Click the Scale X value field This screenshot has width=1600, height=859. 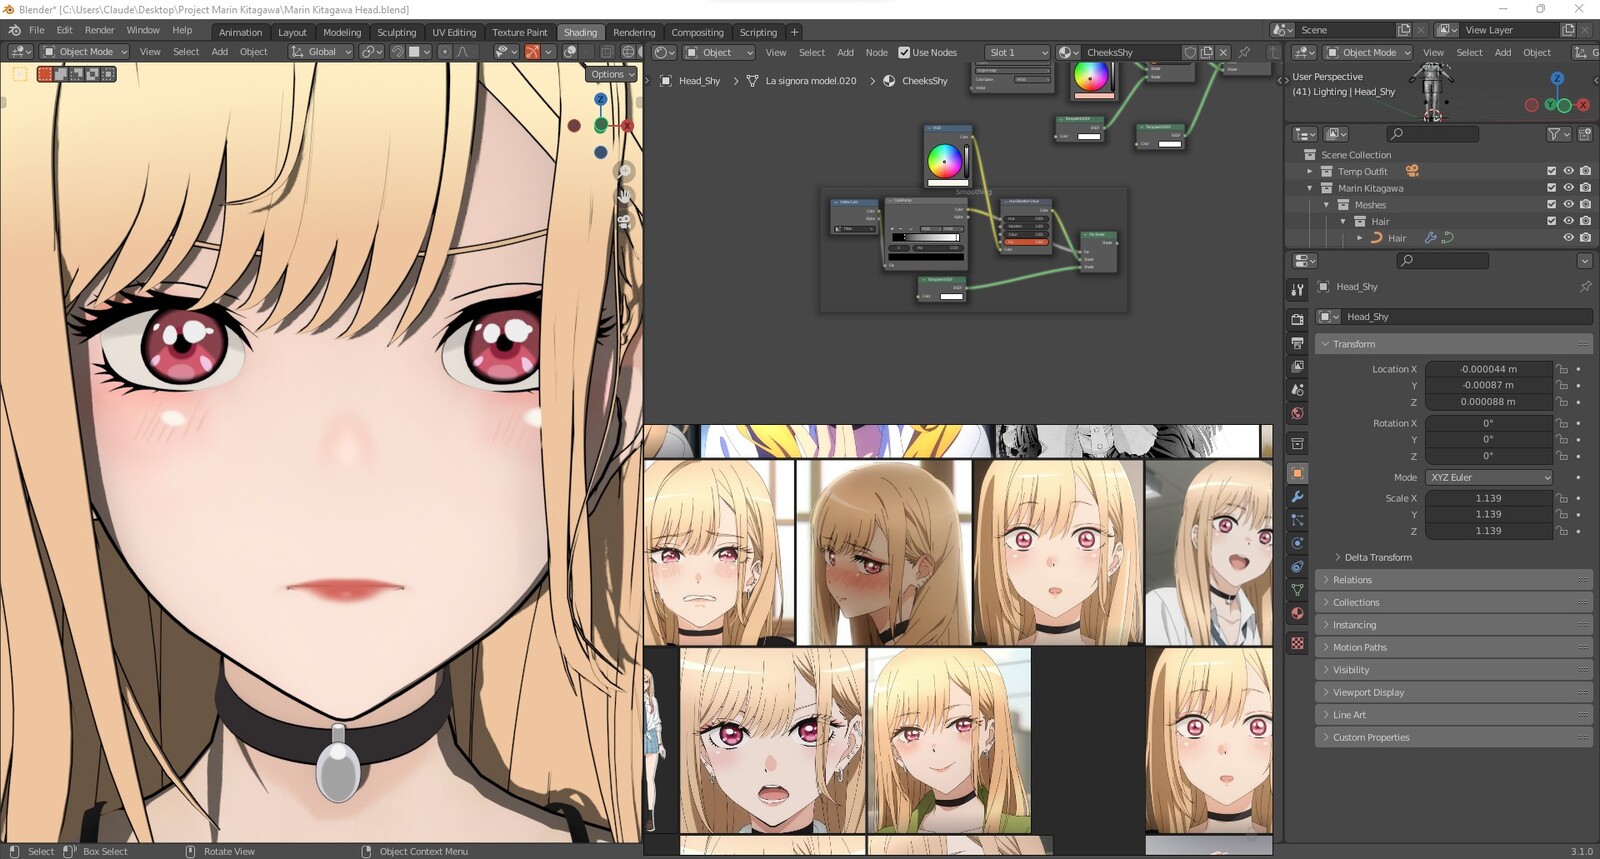point(1488,498)
